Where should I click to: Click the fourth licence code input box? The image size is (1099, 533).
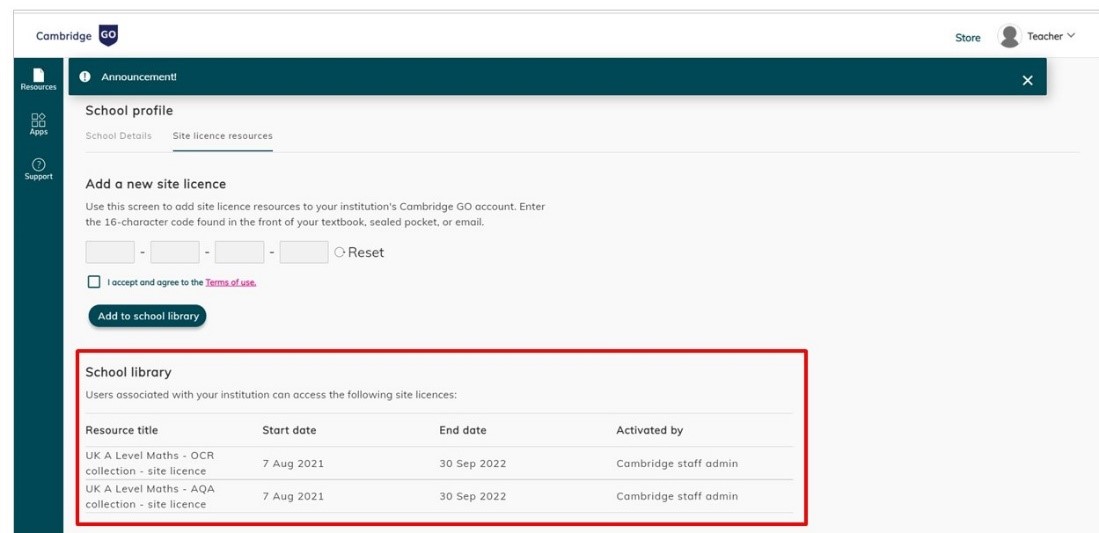coord(304,252)
